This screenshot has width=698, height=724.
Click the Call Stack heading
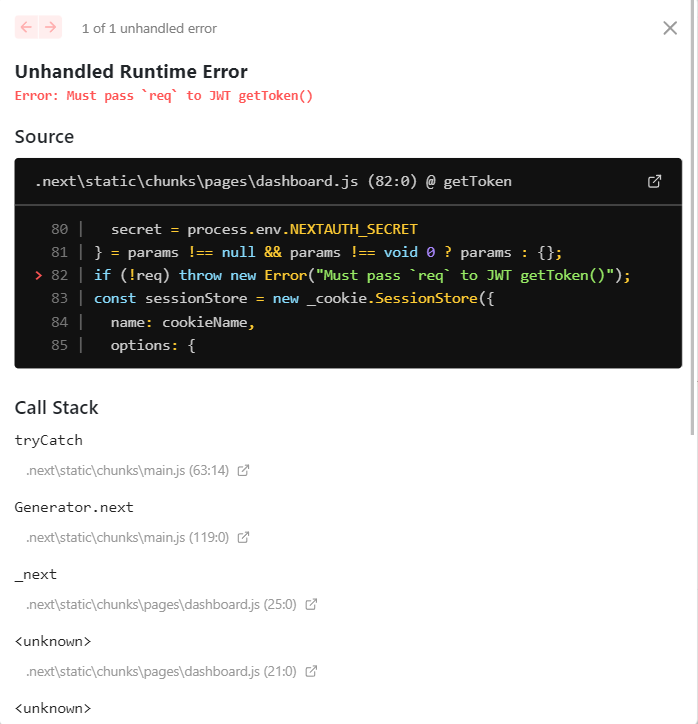tap(56, 408)
